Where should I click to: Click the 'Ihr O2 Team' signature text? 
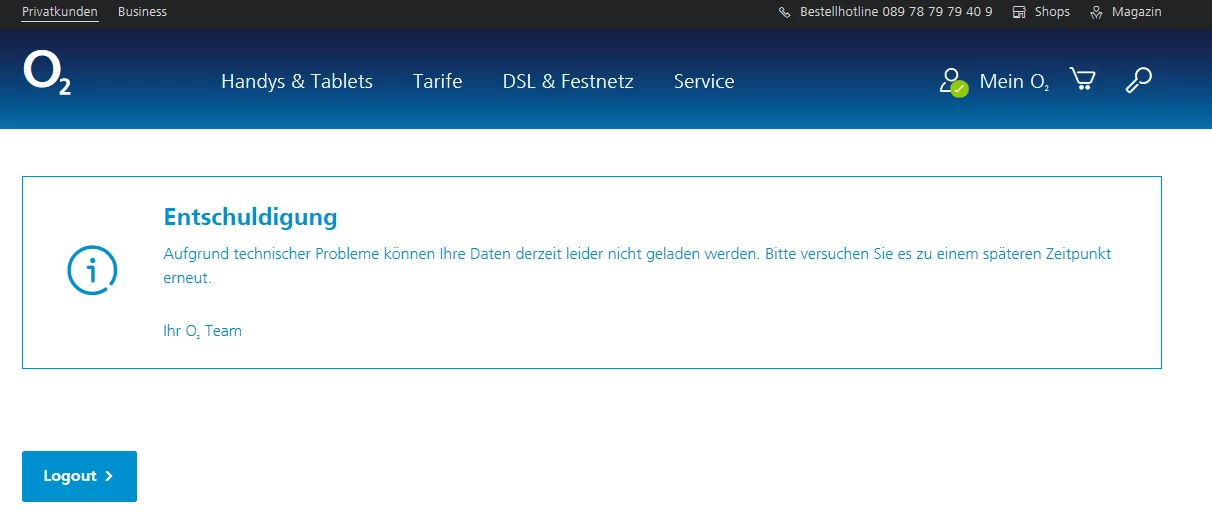click(202, 331)
